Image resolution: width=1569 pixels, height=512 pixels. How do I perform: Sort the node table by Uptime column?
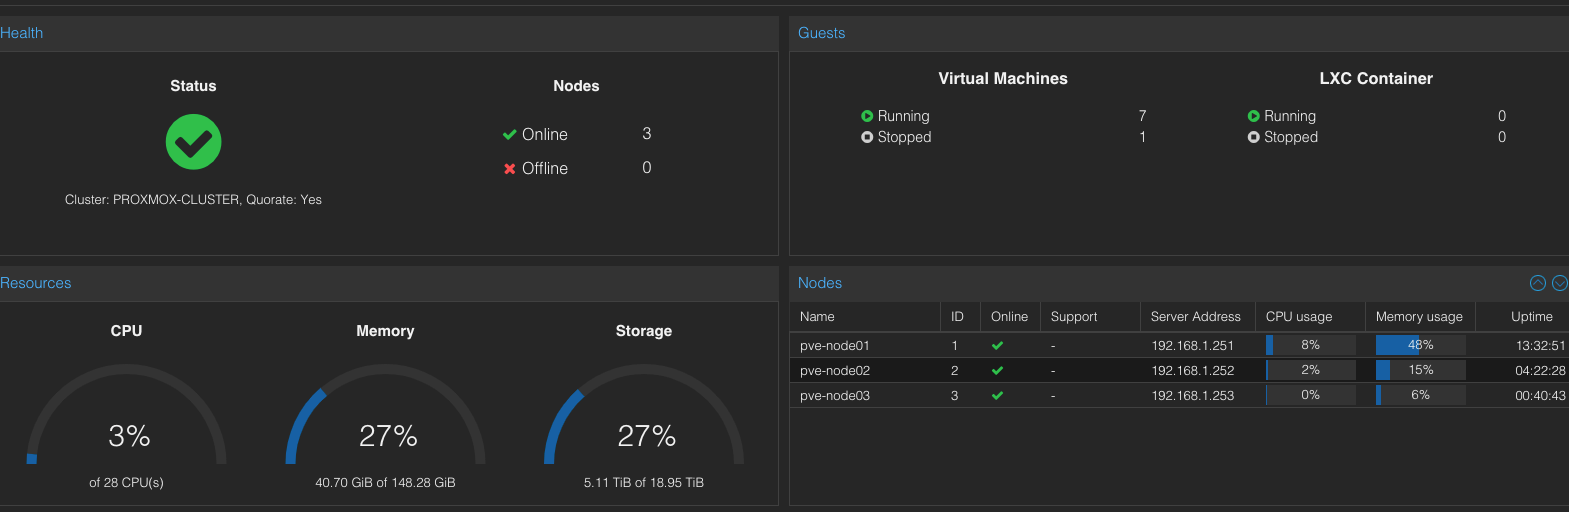(1522, 316)
